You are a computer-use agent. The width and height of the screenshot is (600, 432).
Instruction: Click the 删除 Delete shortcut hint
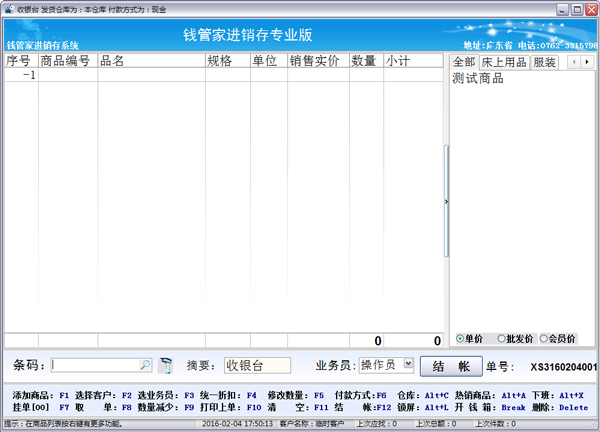click(560, 407)
